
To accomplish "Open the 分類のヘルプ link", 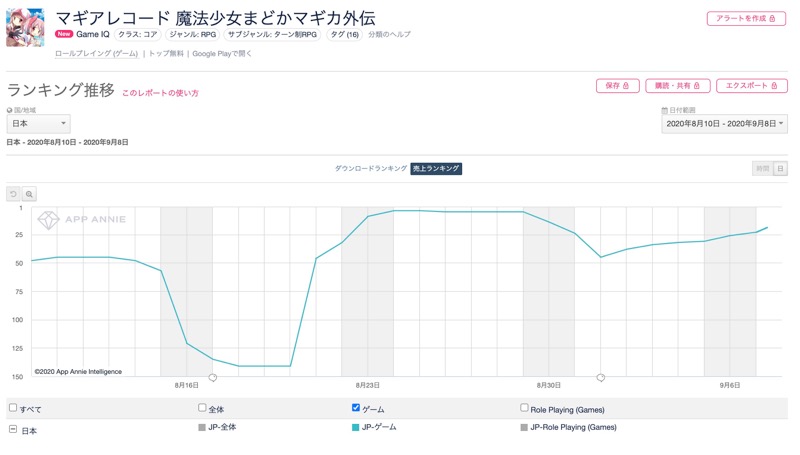I will coord(389,34).
